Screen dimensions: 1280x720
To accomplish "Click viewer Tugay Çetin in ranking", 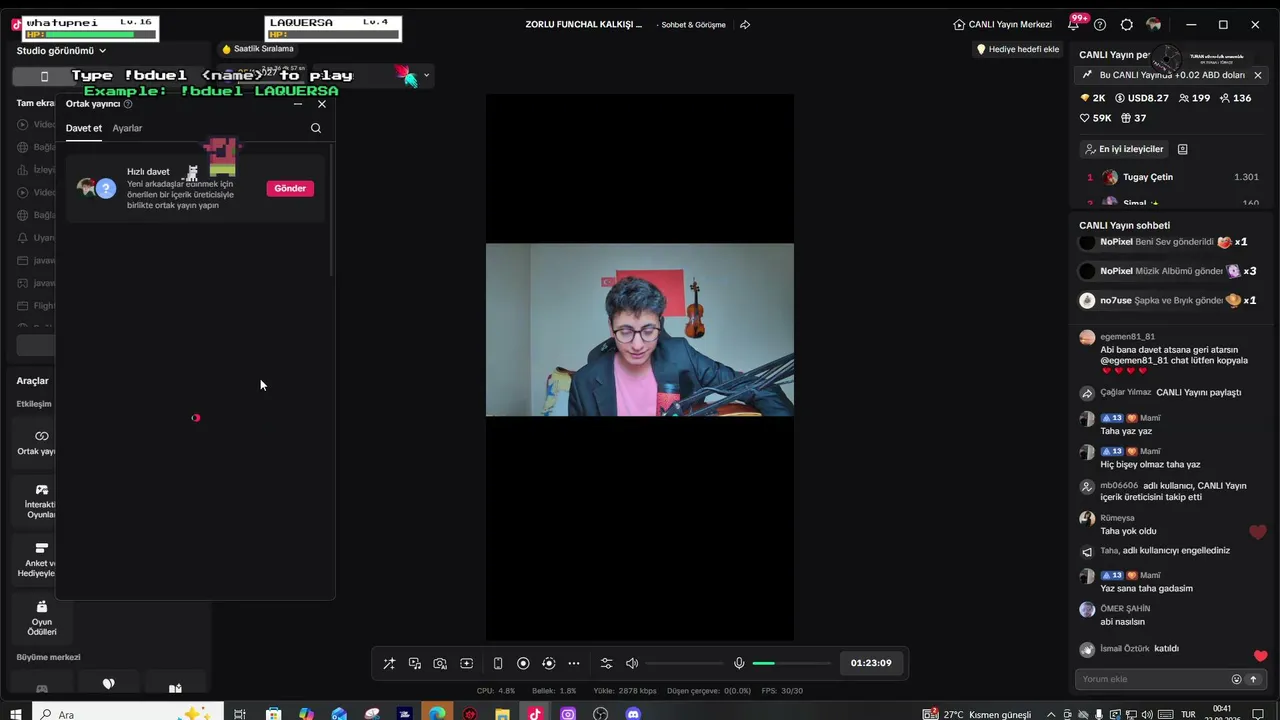I will coord(1147,177).
